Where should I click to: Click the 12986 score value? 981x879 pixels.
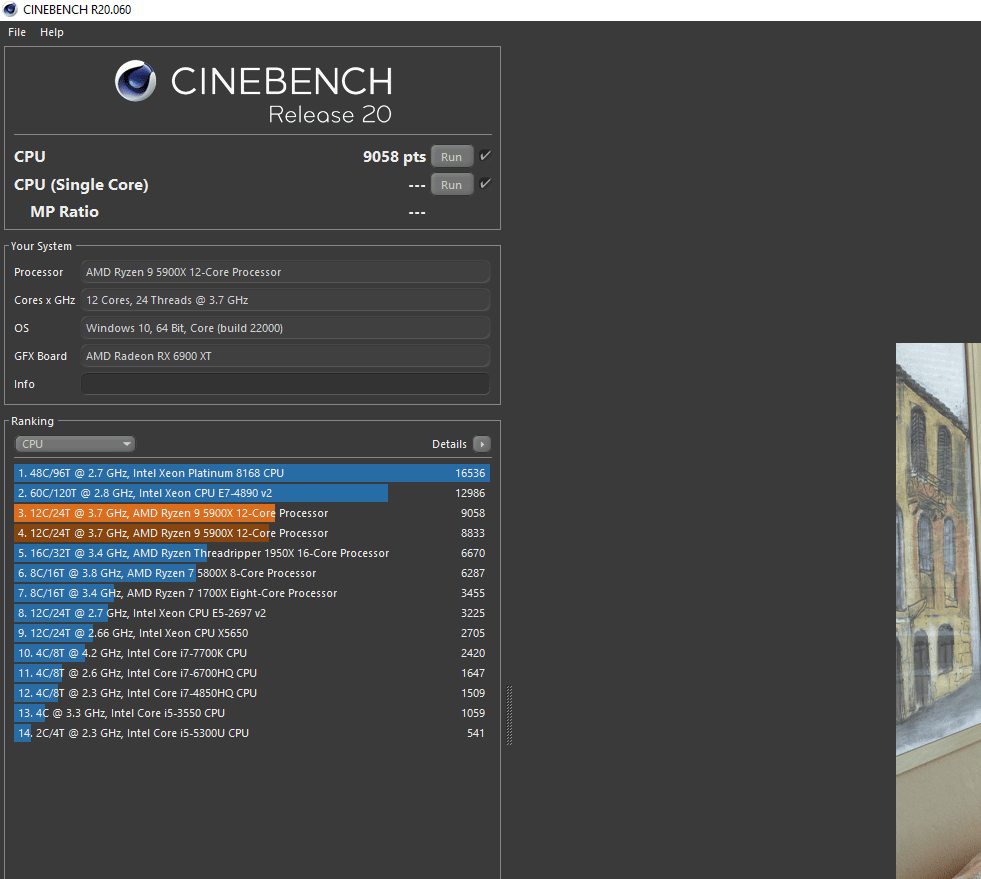[x=470, y=493]
